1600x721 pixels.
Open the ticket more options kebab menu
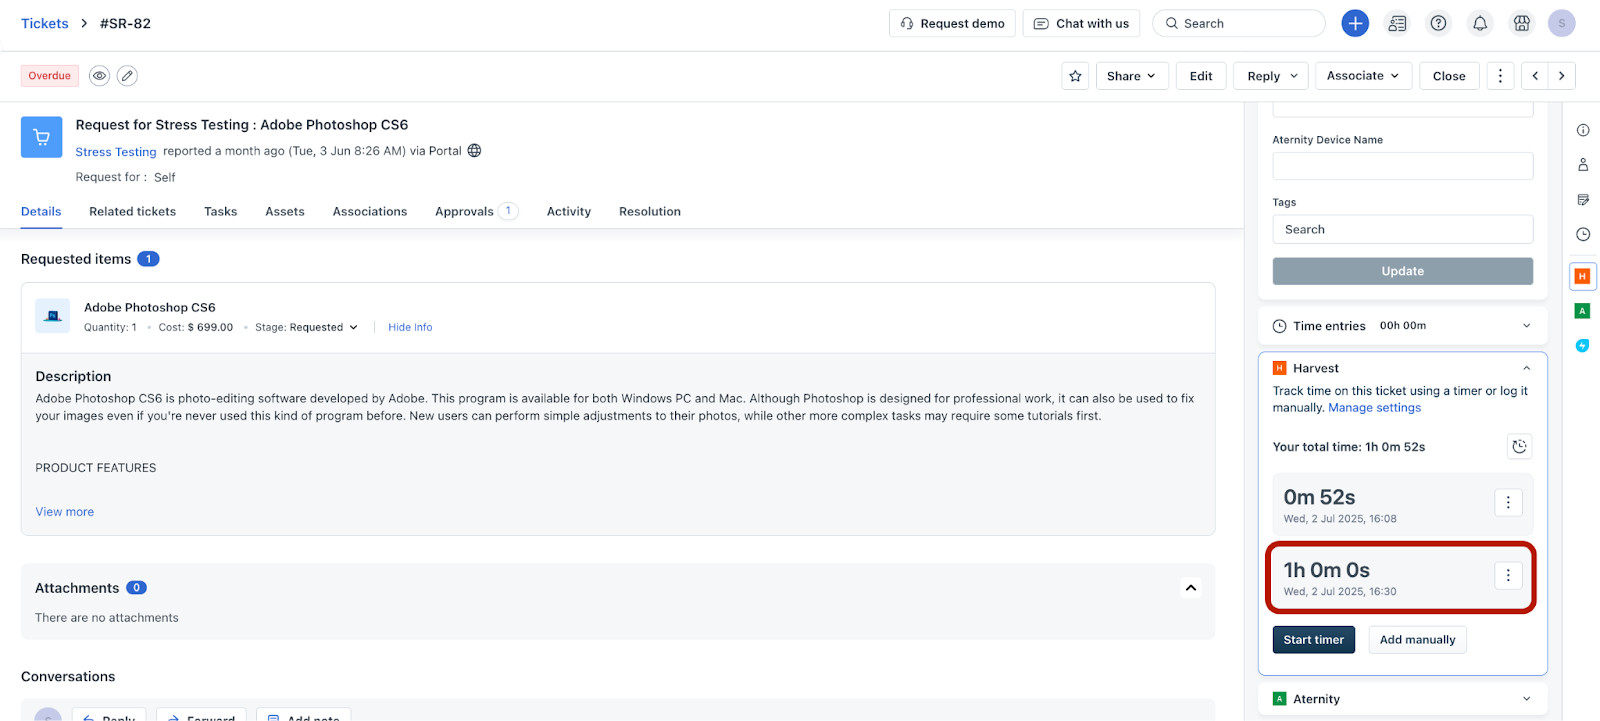click(x=1500, y=76)
